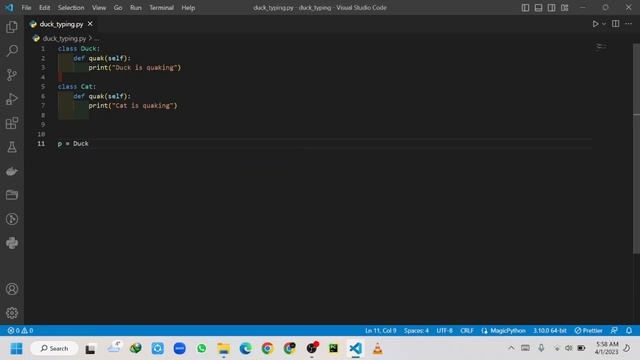Open the File menu
640x360 pixels.
pyautogui.click(x=26, y=8)
